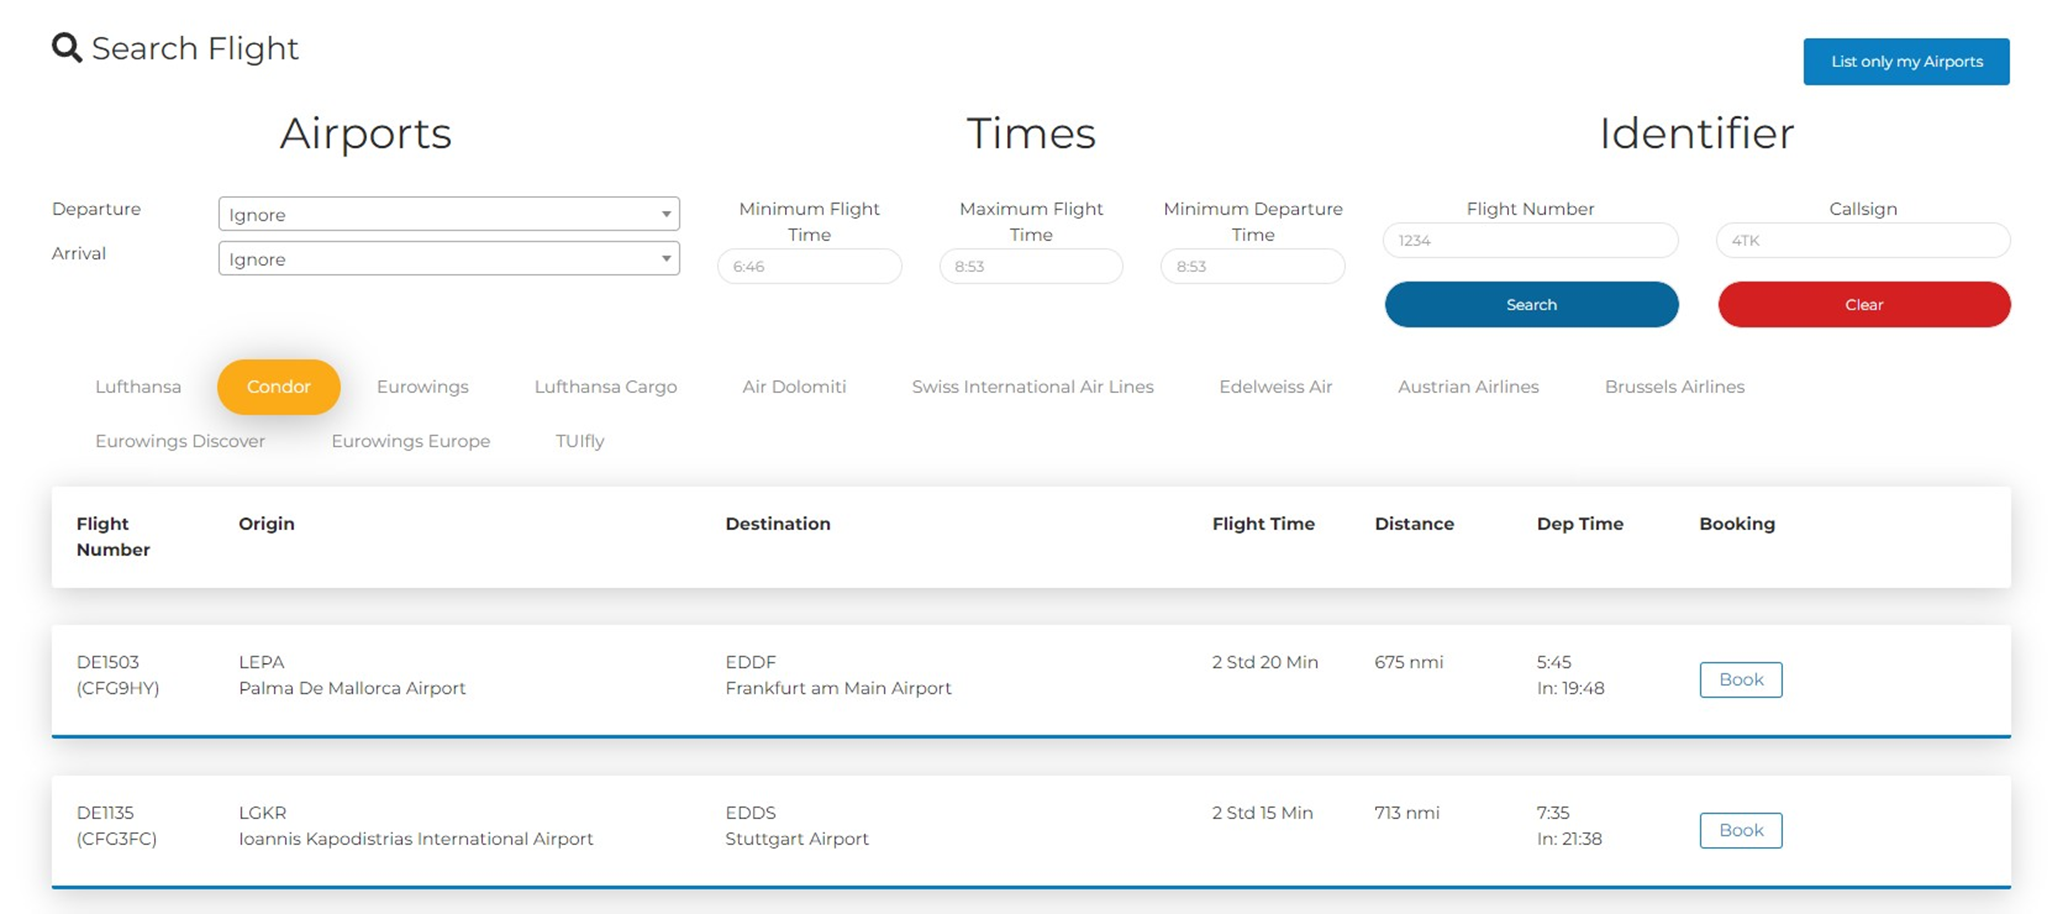Image resolution: width=2068 pixels, height=914 pixels.
Task: Select Swiss International Air Lines tab
Action: (1032, 387)
